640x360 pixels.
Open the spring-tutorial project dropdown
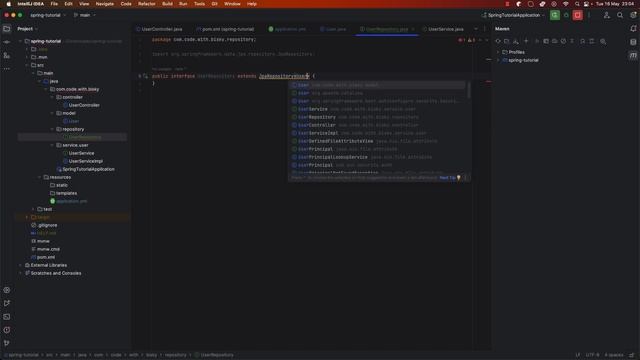(x=48, y=15)
